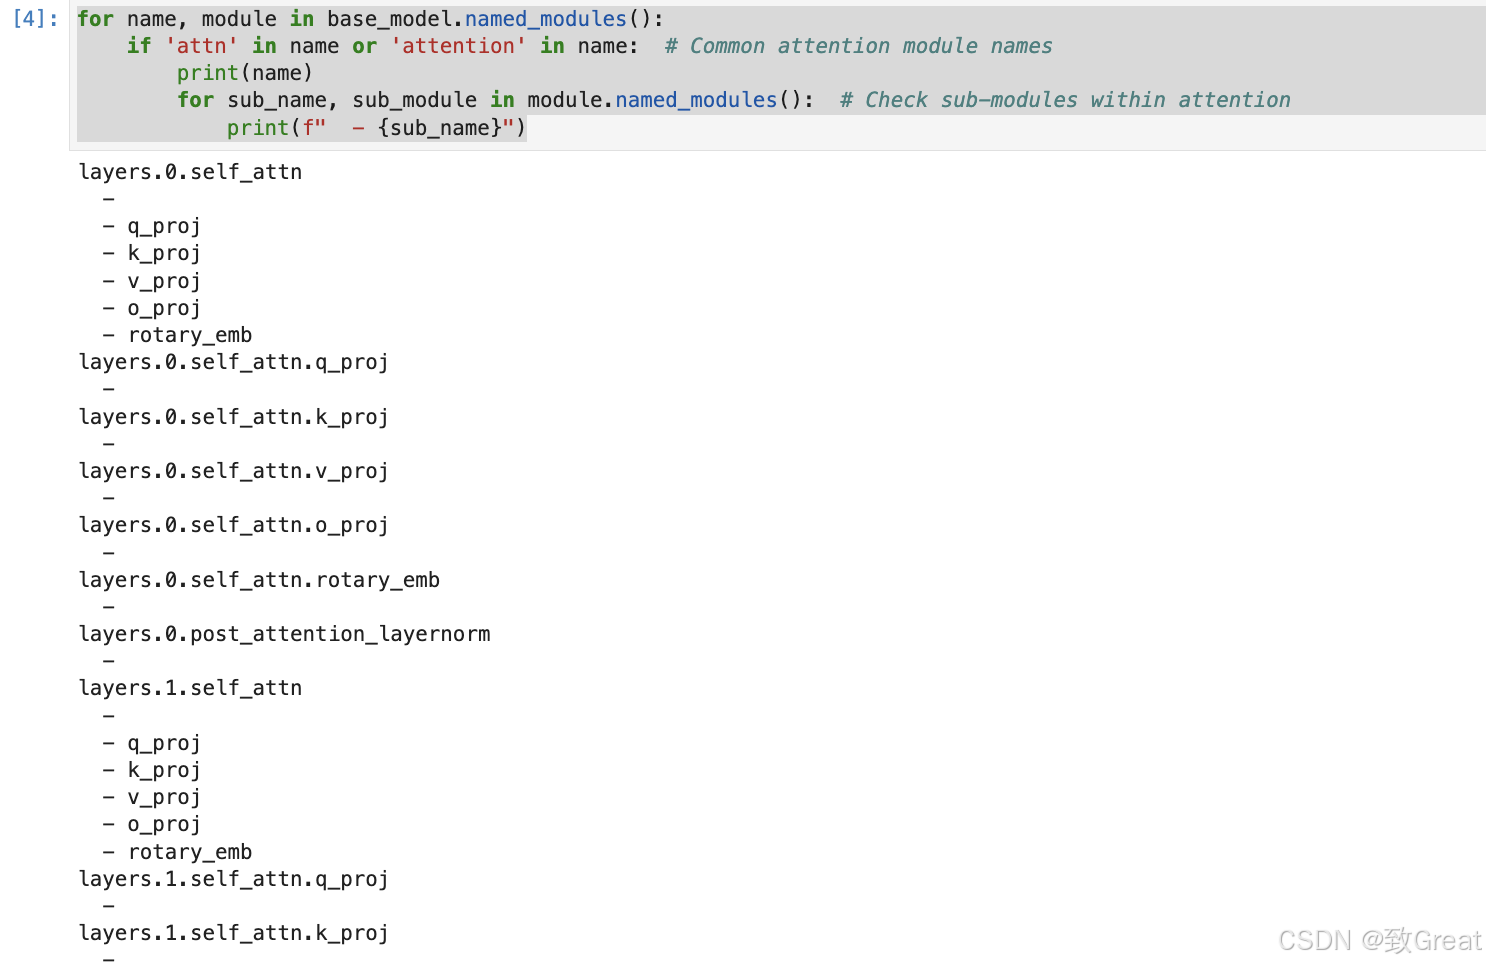Click comment "# Check sub-modules within attention"
The height and width of the screenshot is (966, 1486).
click(1065, 100)
